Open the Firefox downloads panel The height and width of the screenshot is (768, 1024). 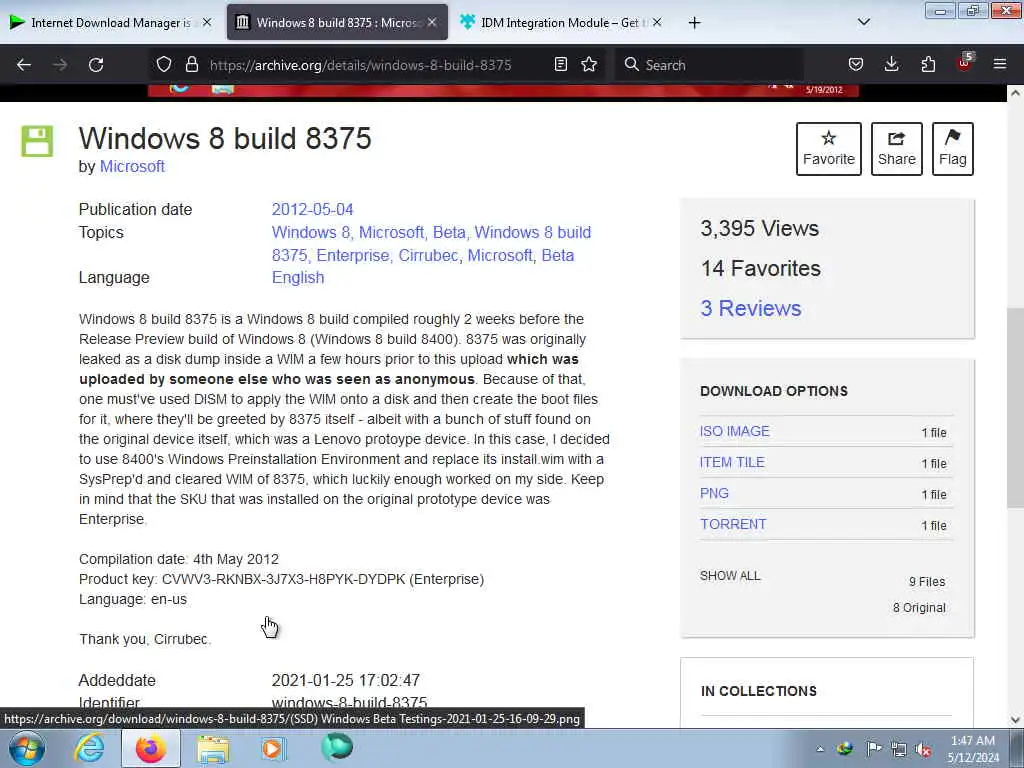[891, 65]
